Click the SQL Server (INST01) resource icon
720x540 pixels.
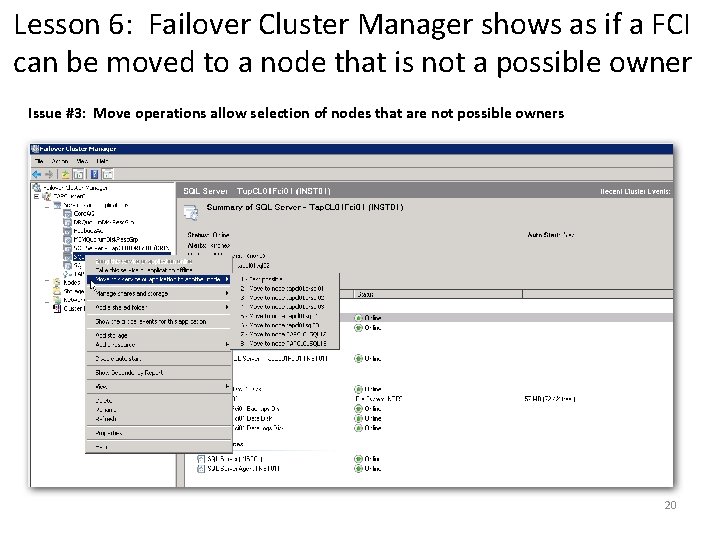point(201,459)
